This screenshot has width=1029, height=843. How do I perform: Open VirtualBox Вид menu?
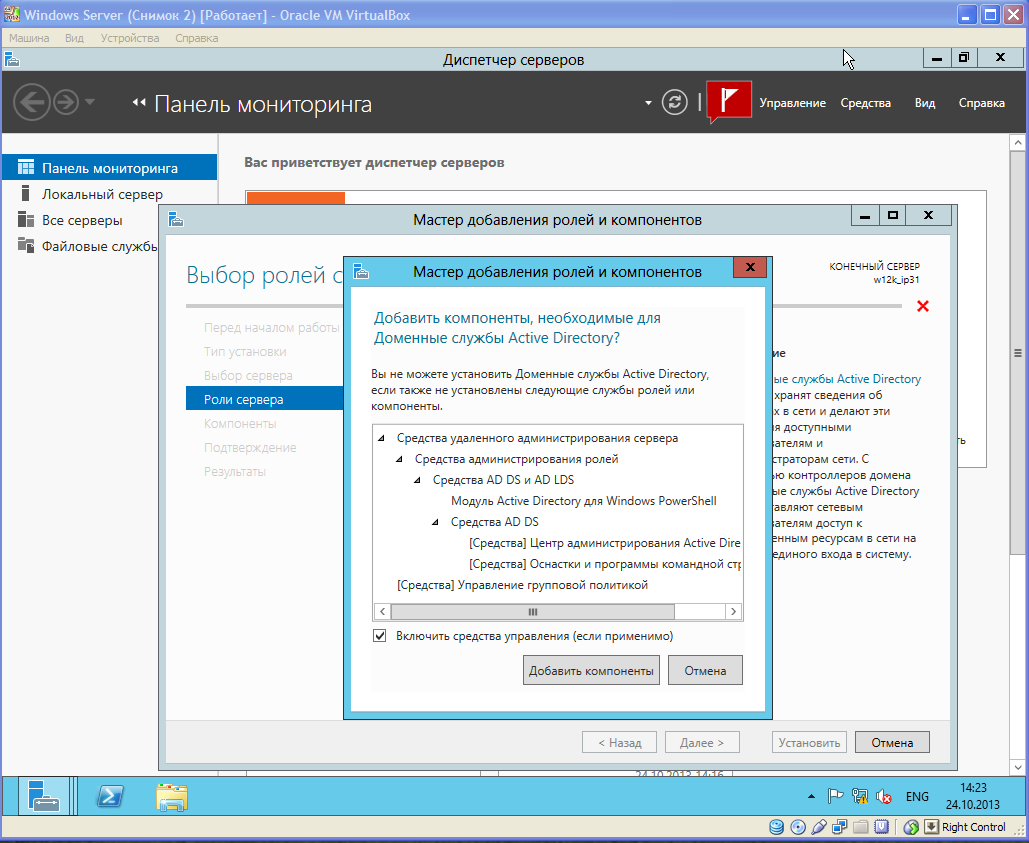(74, 38)
